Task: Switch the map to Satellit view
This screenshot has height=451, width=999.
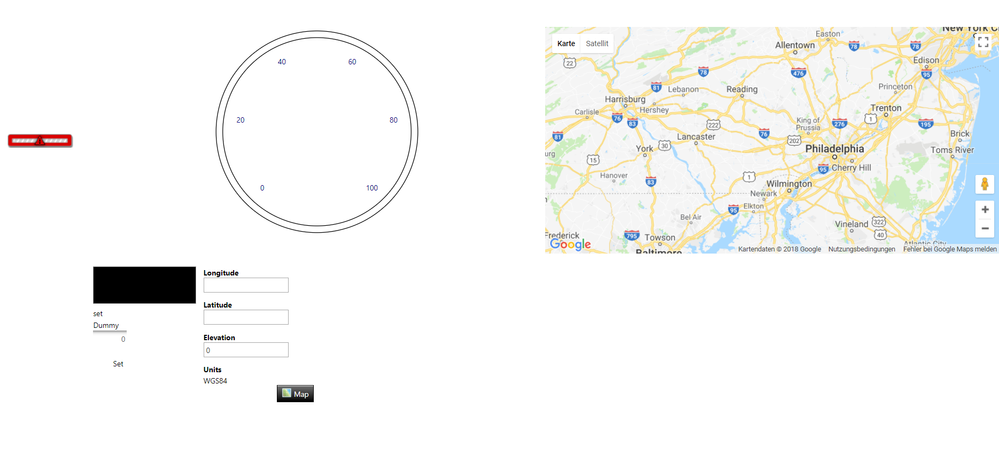Action: (x=597, y=43)
